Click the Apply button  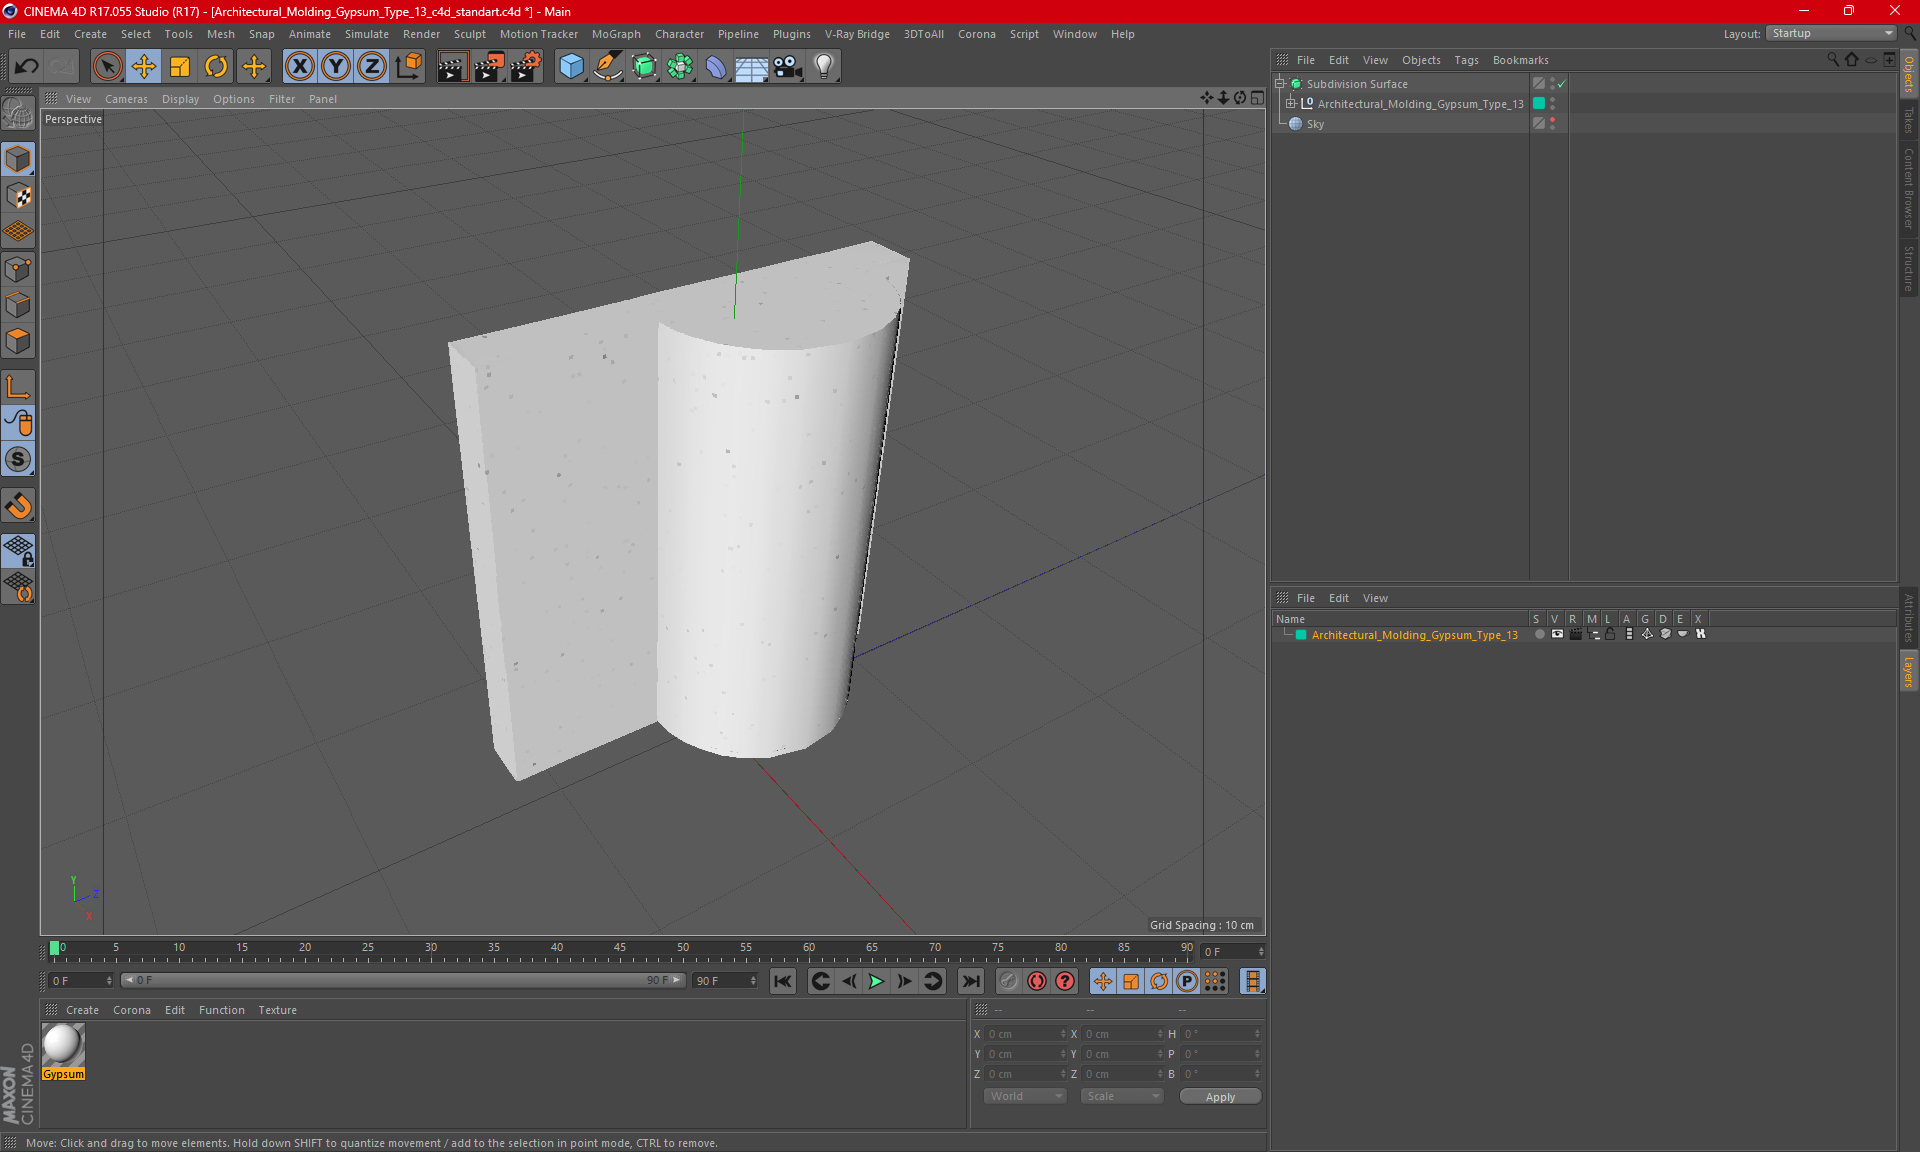[x=1220, y=1097]
